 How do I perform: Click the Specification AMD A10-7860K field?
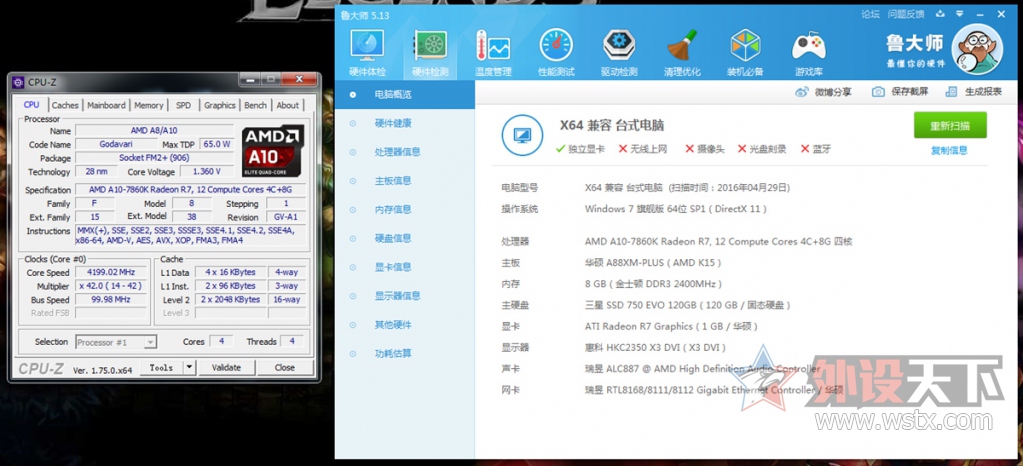coord(190,190)
